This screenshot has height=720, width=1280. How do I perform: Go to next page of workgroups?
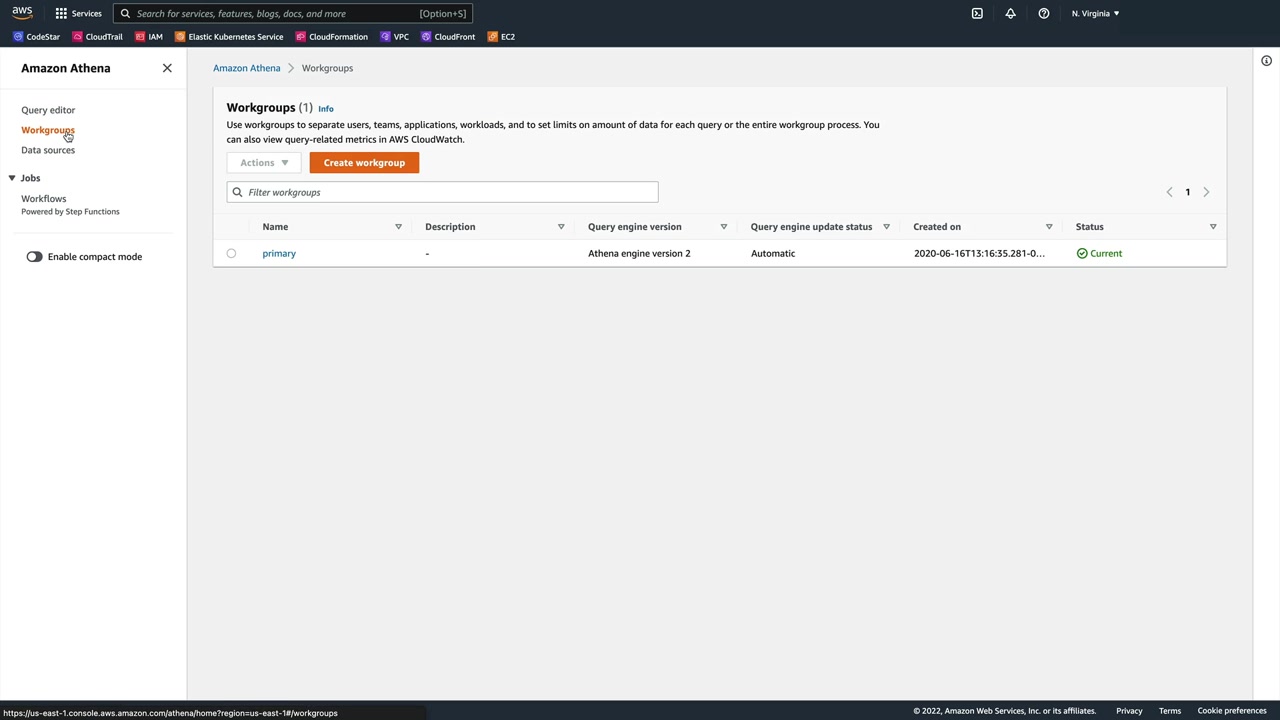tap(1206, 192)
